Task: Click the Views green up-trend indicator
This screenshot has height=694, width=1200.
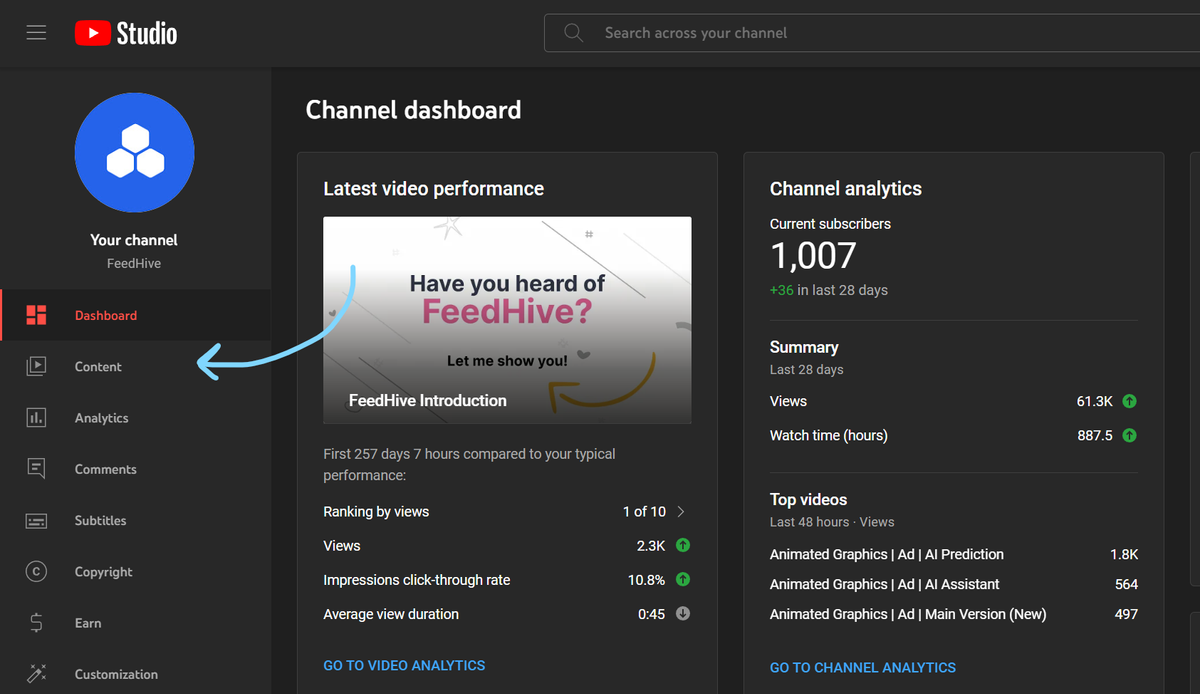Action: click(682, 545)
